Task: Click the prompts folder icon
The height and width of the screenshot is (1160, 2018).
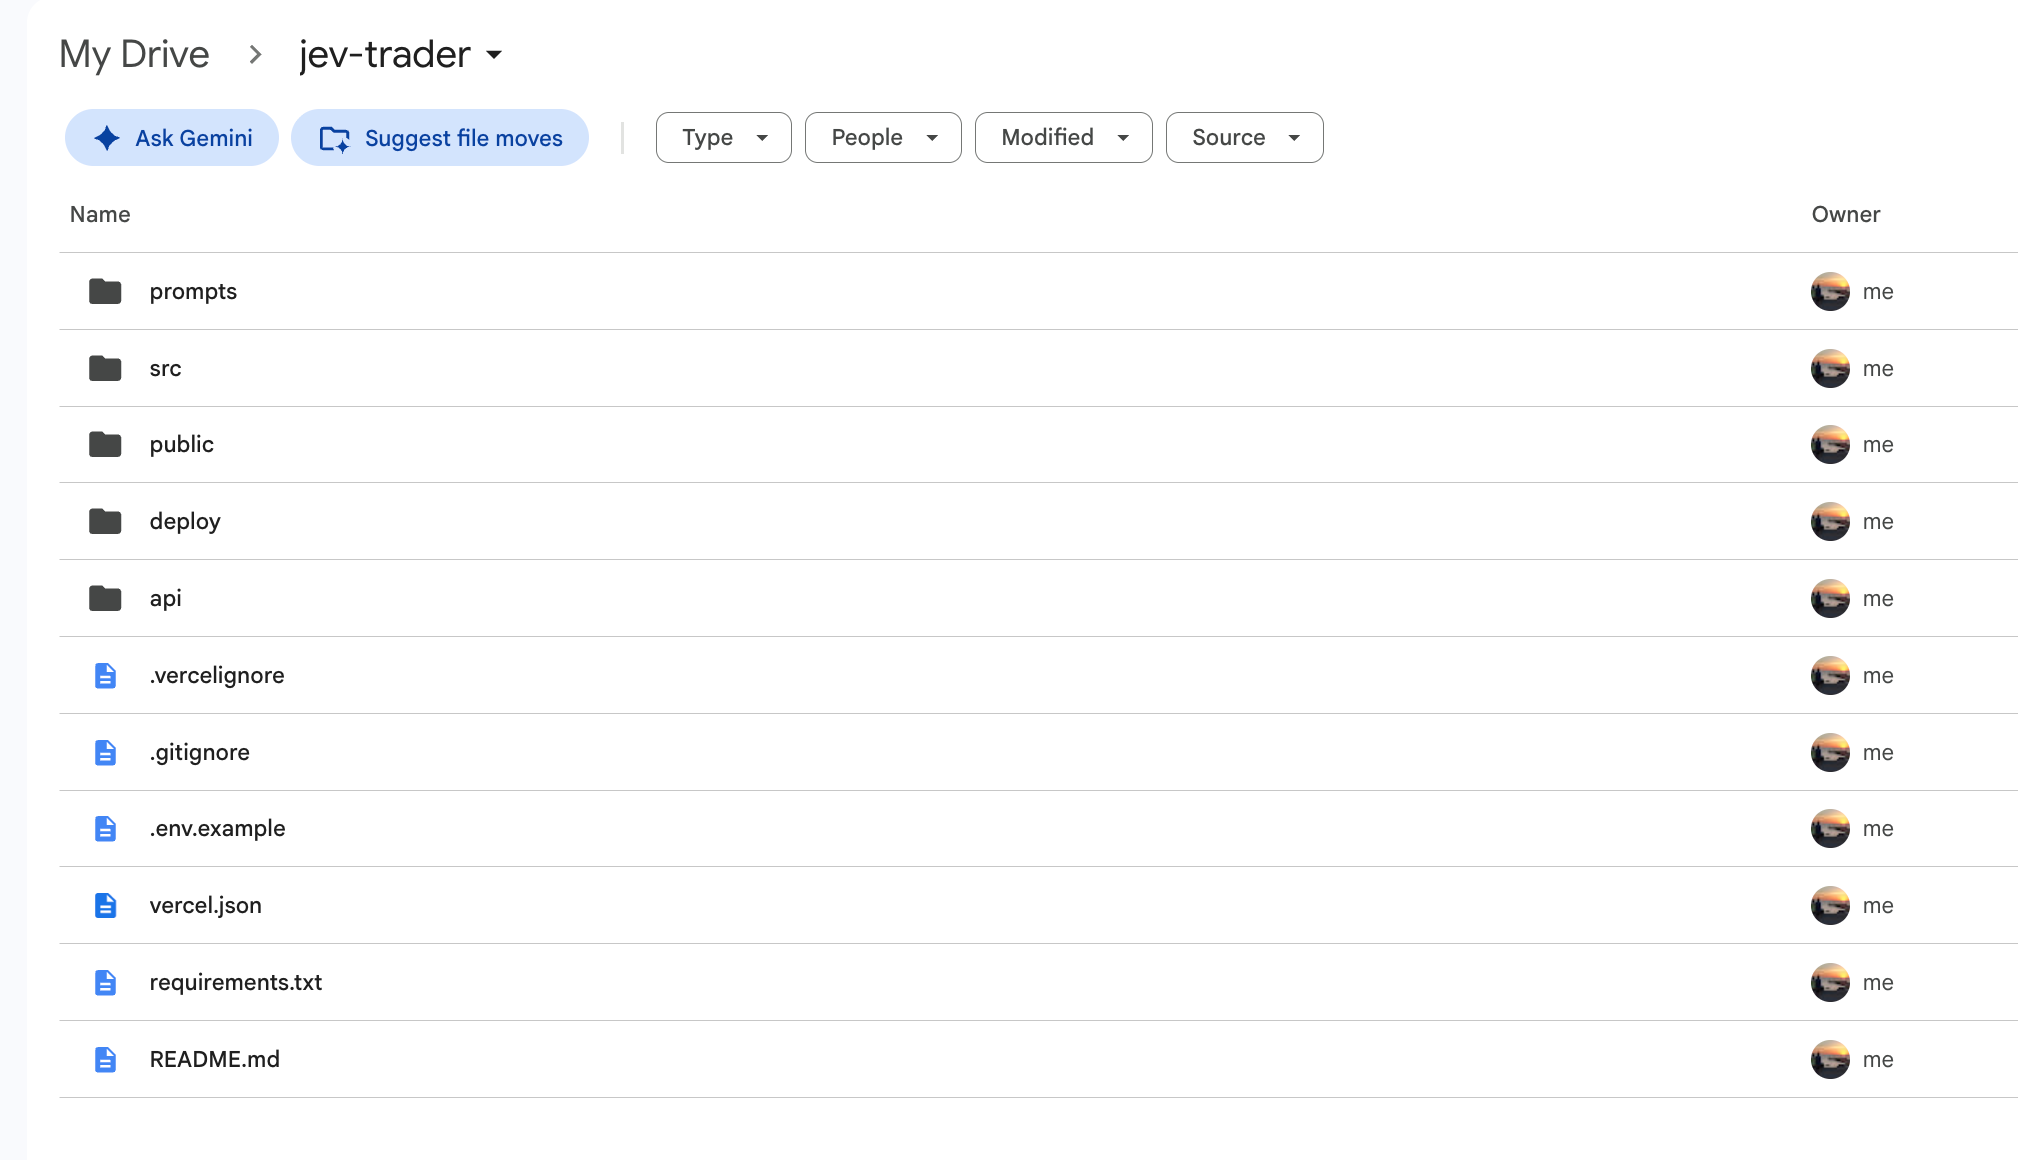Action: (105, 291)
